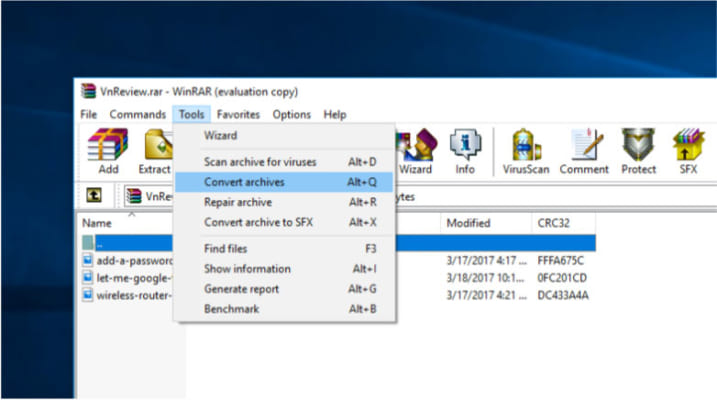Select Convert archives menu entry

pyautogui.click(x=284, y=182)
